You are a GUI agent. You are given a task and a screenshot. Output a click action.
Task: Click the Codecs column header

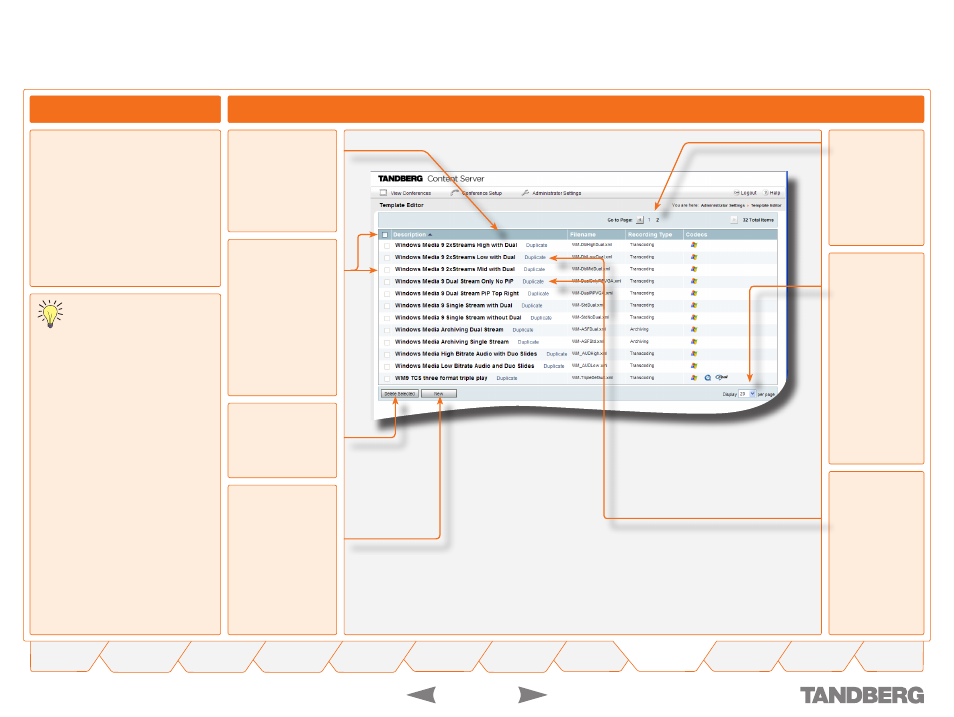(697, 234)
